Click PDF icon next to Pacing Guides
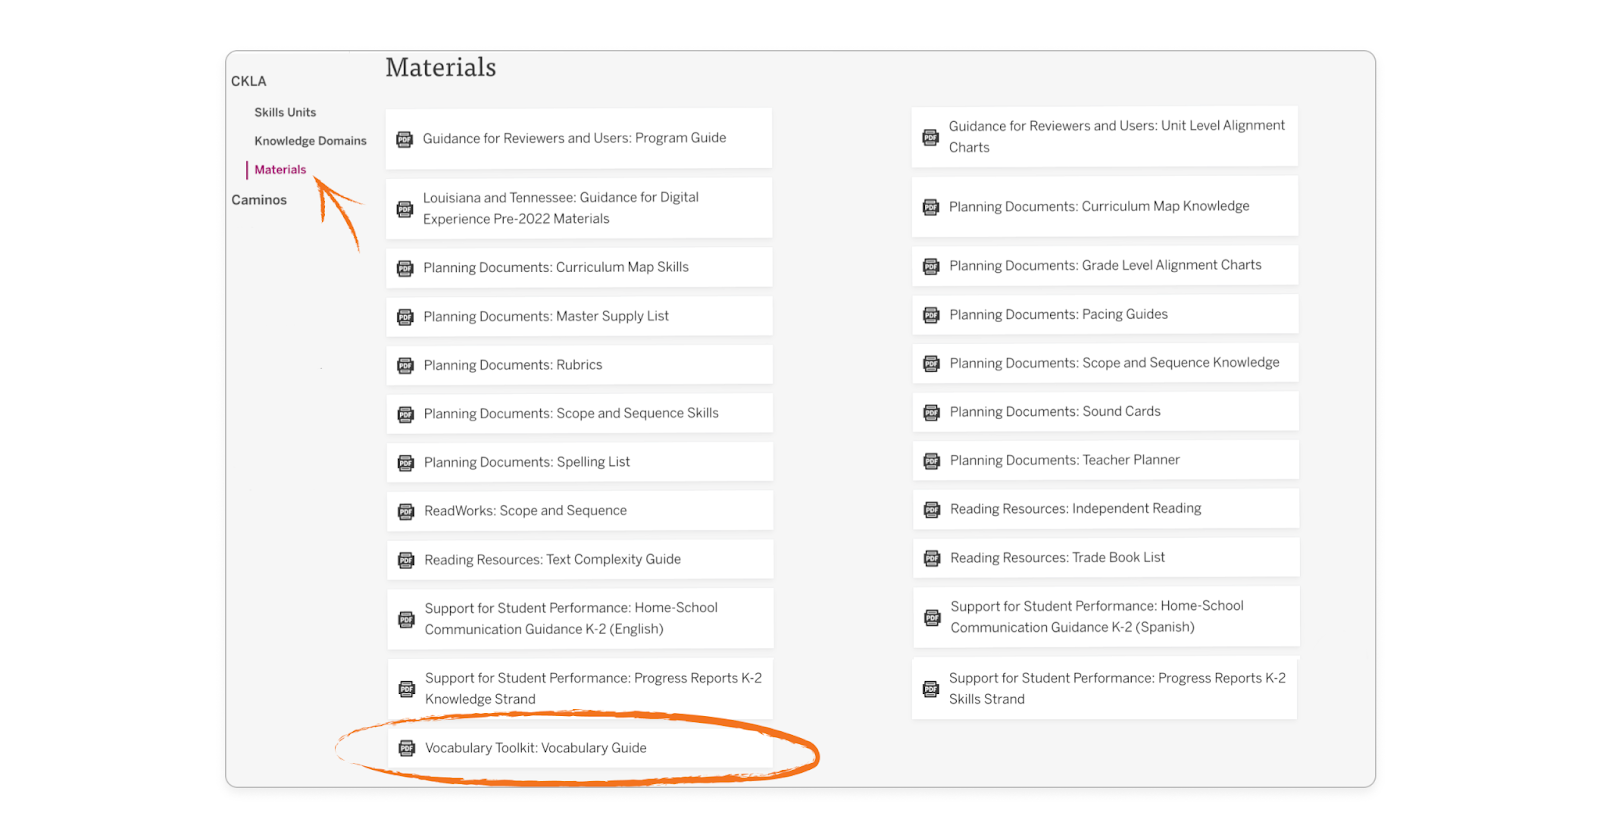Image resolution: width=1600 pixels, height=838 pixels. (931, 315)
